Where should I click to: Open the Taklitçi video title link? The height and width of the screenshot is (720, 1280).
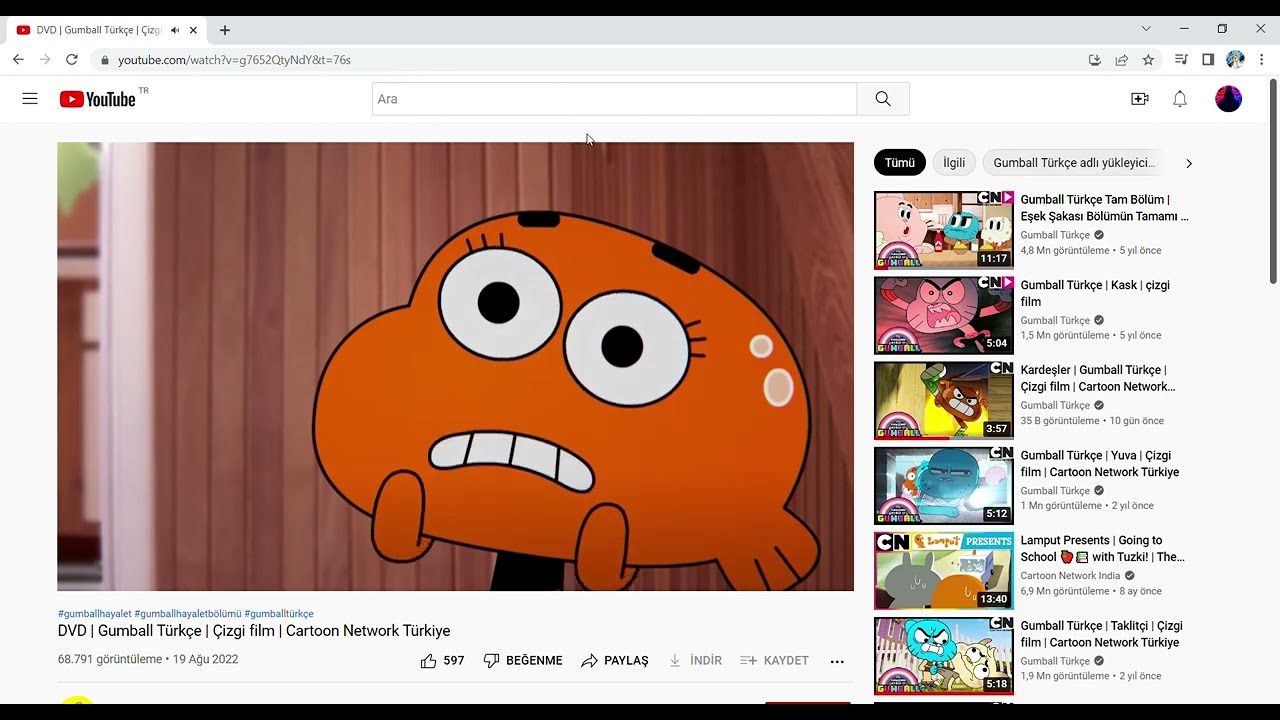1101,634
